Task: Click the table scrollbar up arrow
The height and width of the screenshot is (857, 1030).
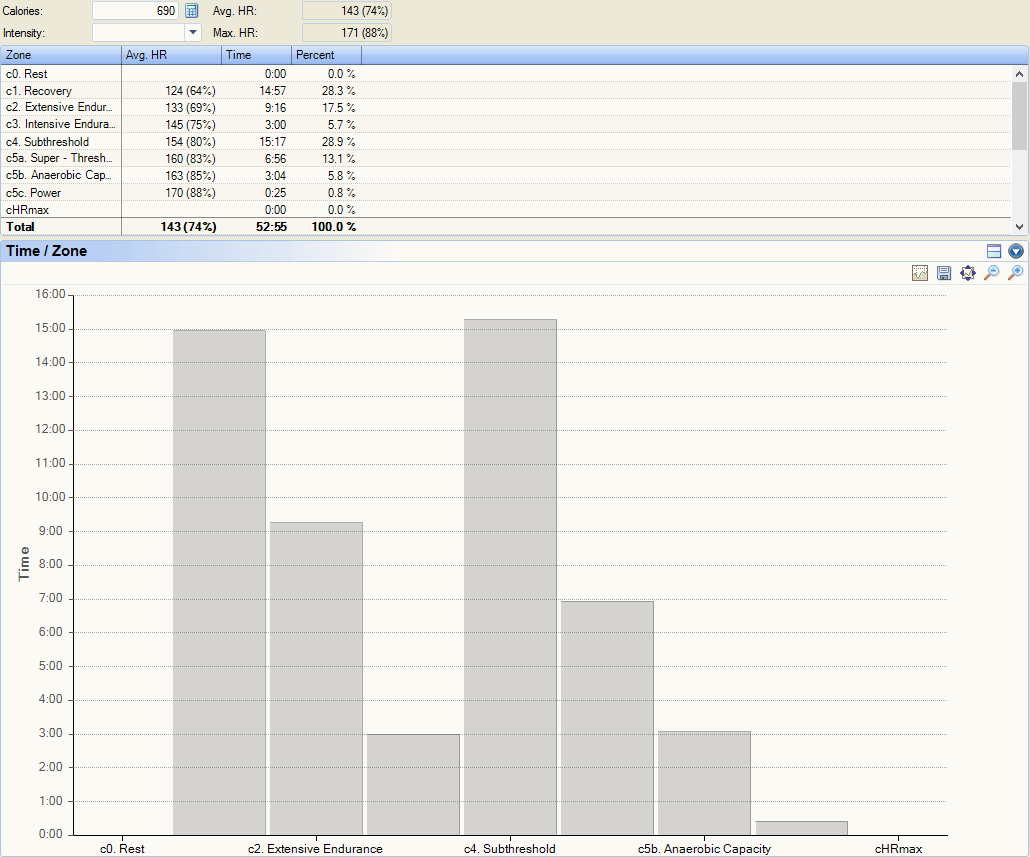Action: 1020,72
